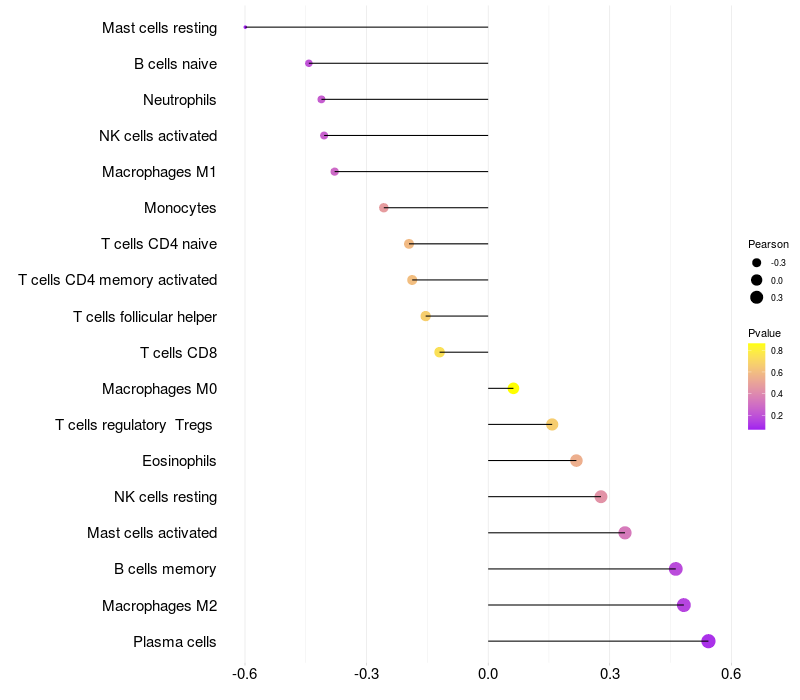Image resolution: width=800 pixels, height=700 pixels.
Task: Click the T cells follicular helper label
Action: coord(145,317)
